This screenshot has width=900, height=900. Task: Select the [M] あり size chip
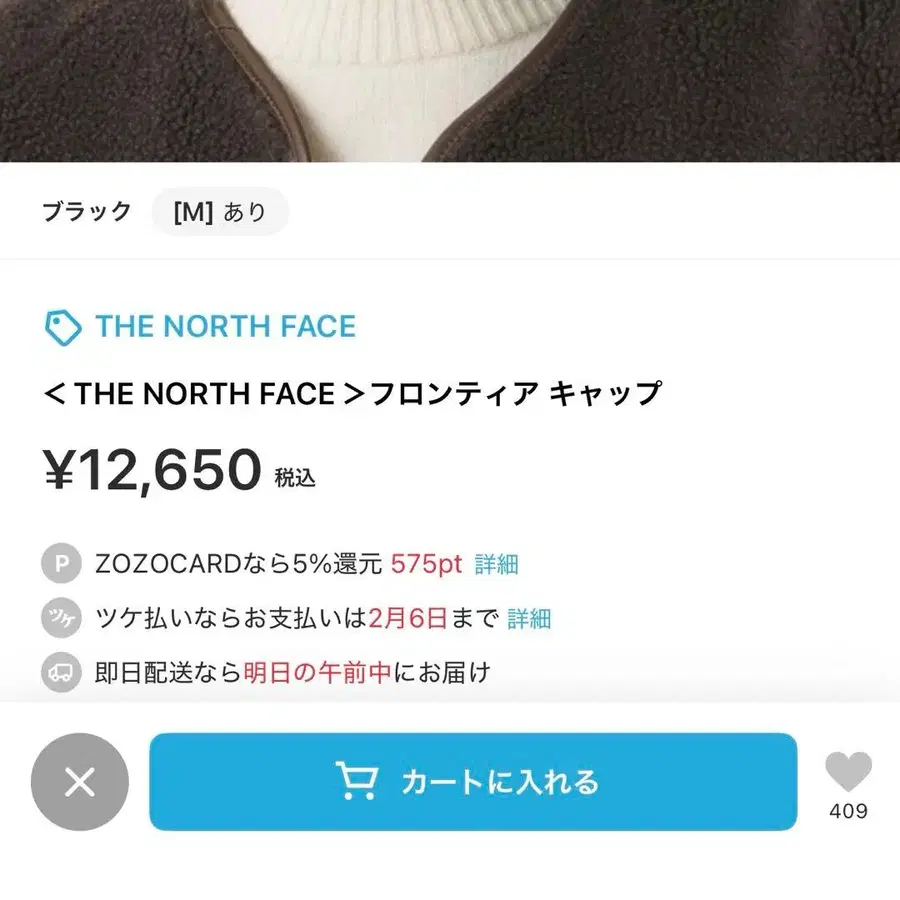tap(220, 211)
